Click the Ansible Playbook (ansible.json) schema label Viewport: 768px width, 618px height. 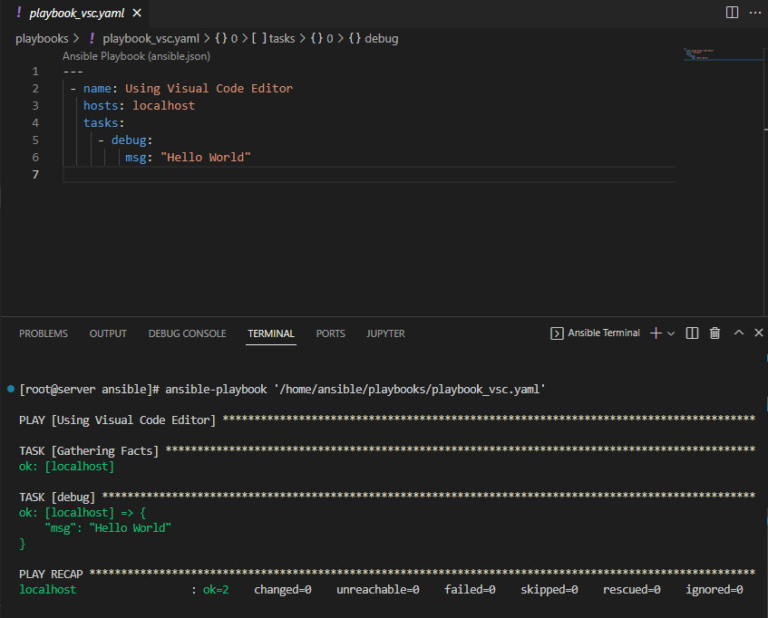pos(136,56)
